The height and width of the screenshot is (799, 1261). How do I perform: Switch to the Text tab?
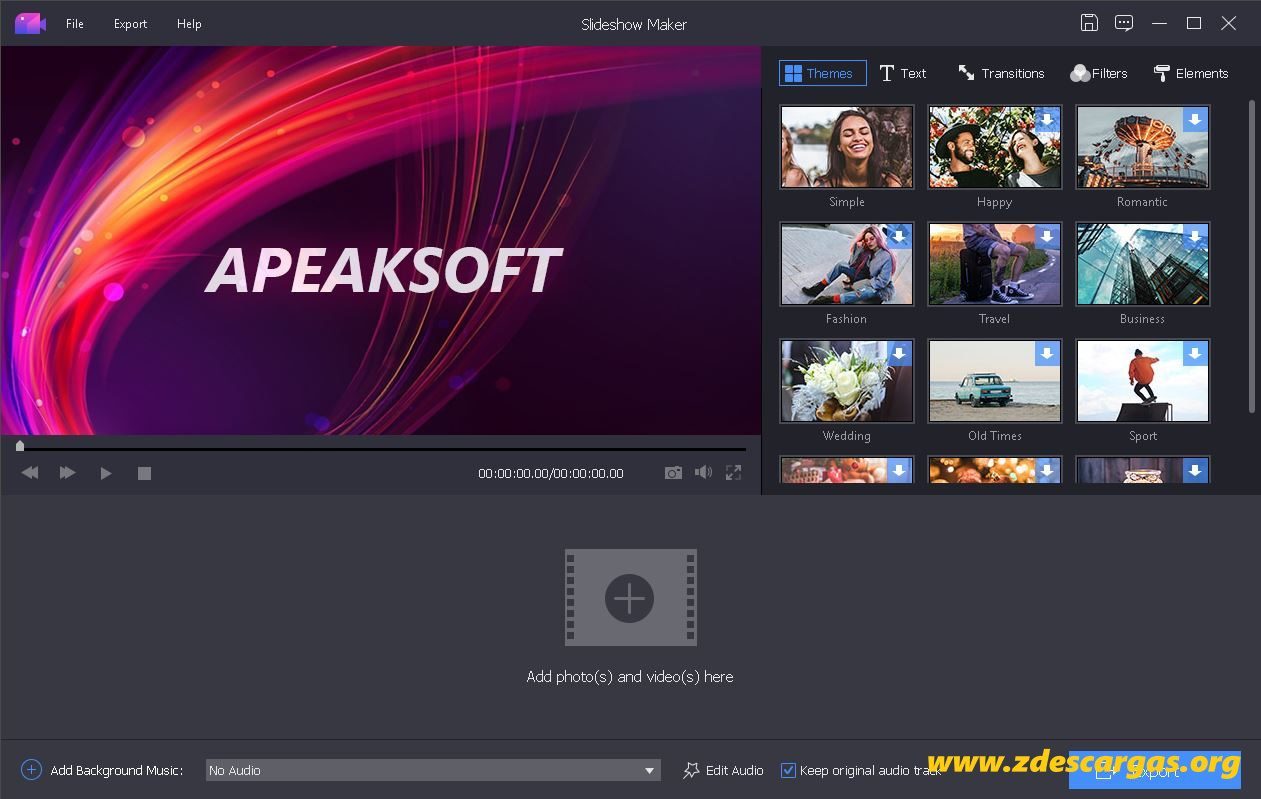coord(903,73)
